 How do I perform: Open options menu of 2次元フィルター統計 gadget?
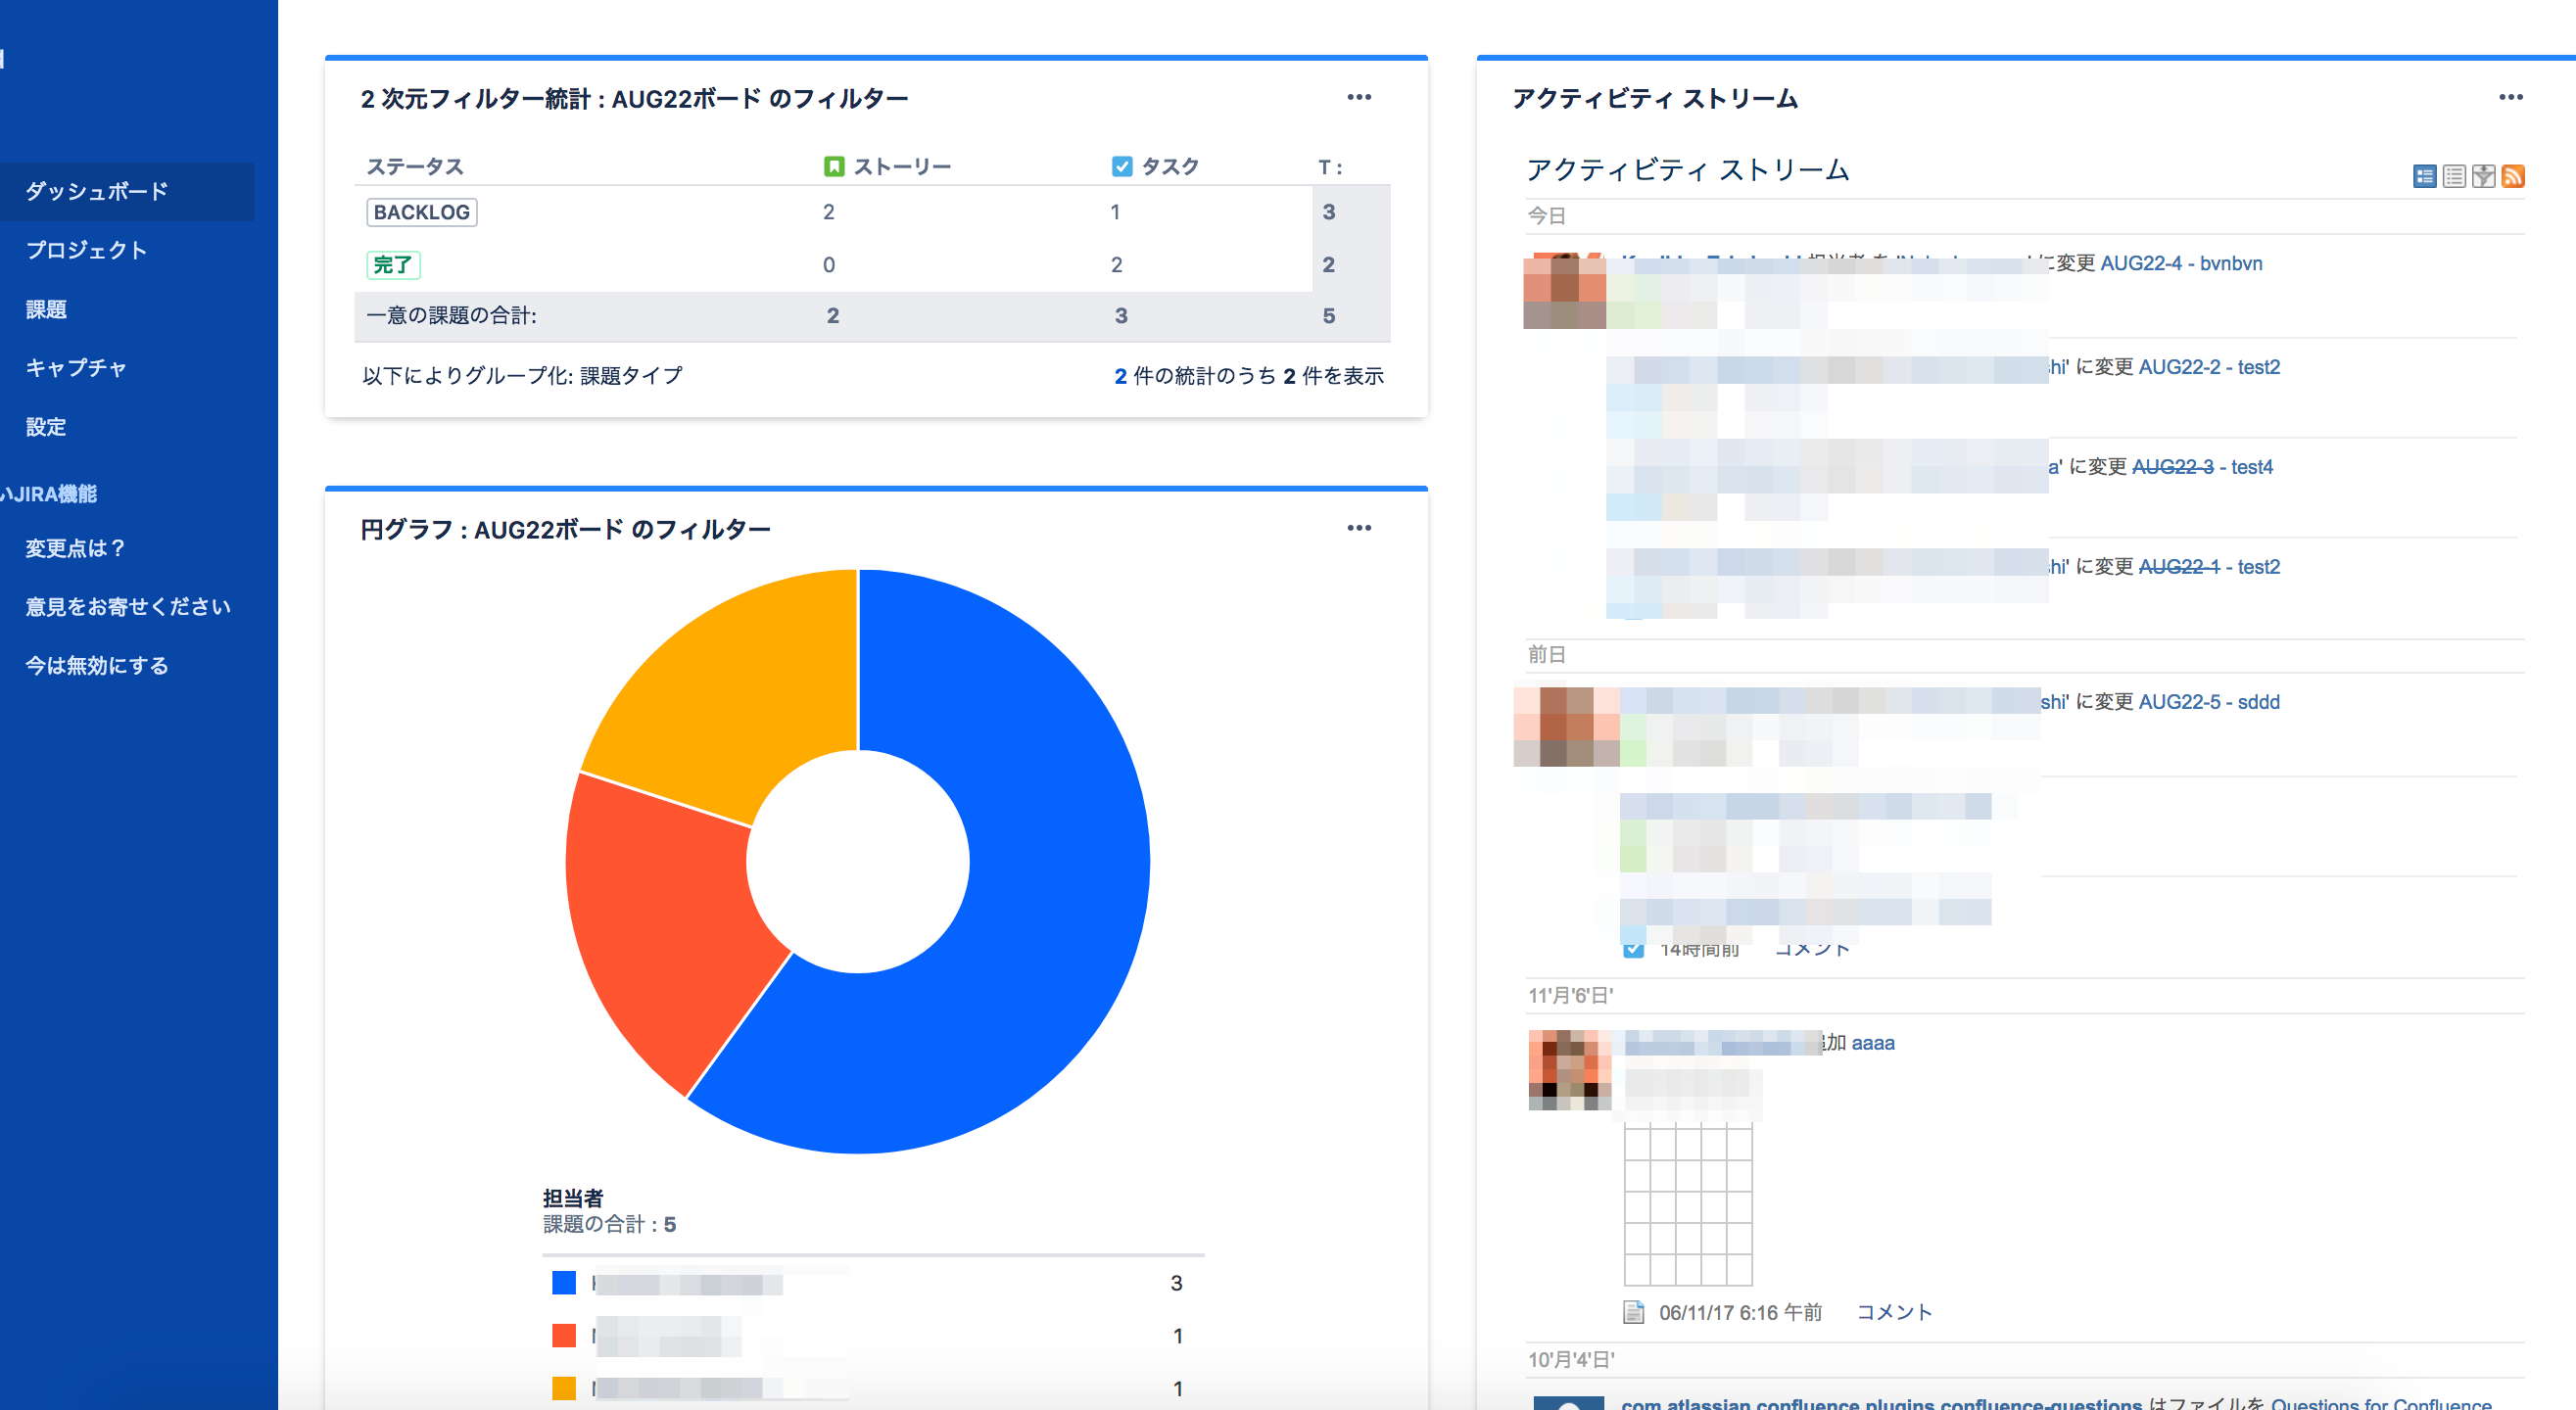(x=1359, y=97)
